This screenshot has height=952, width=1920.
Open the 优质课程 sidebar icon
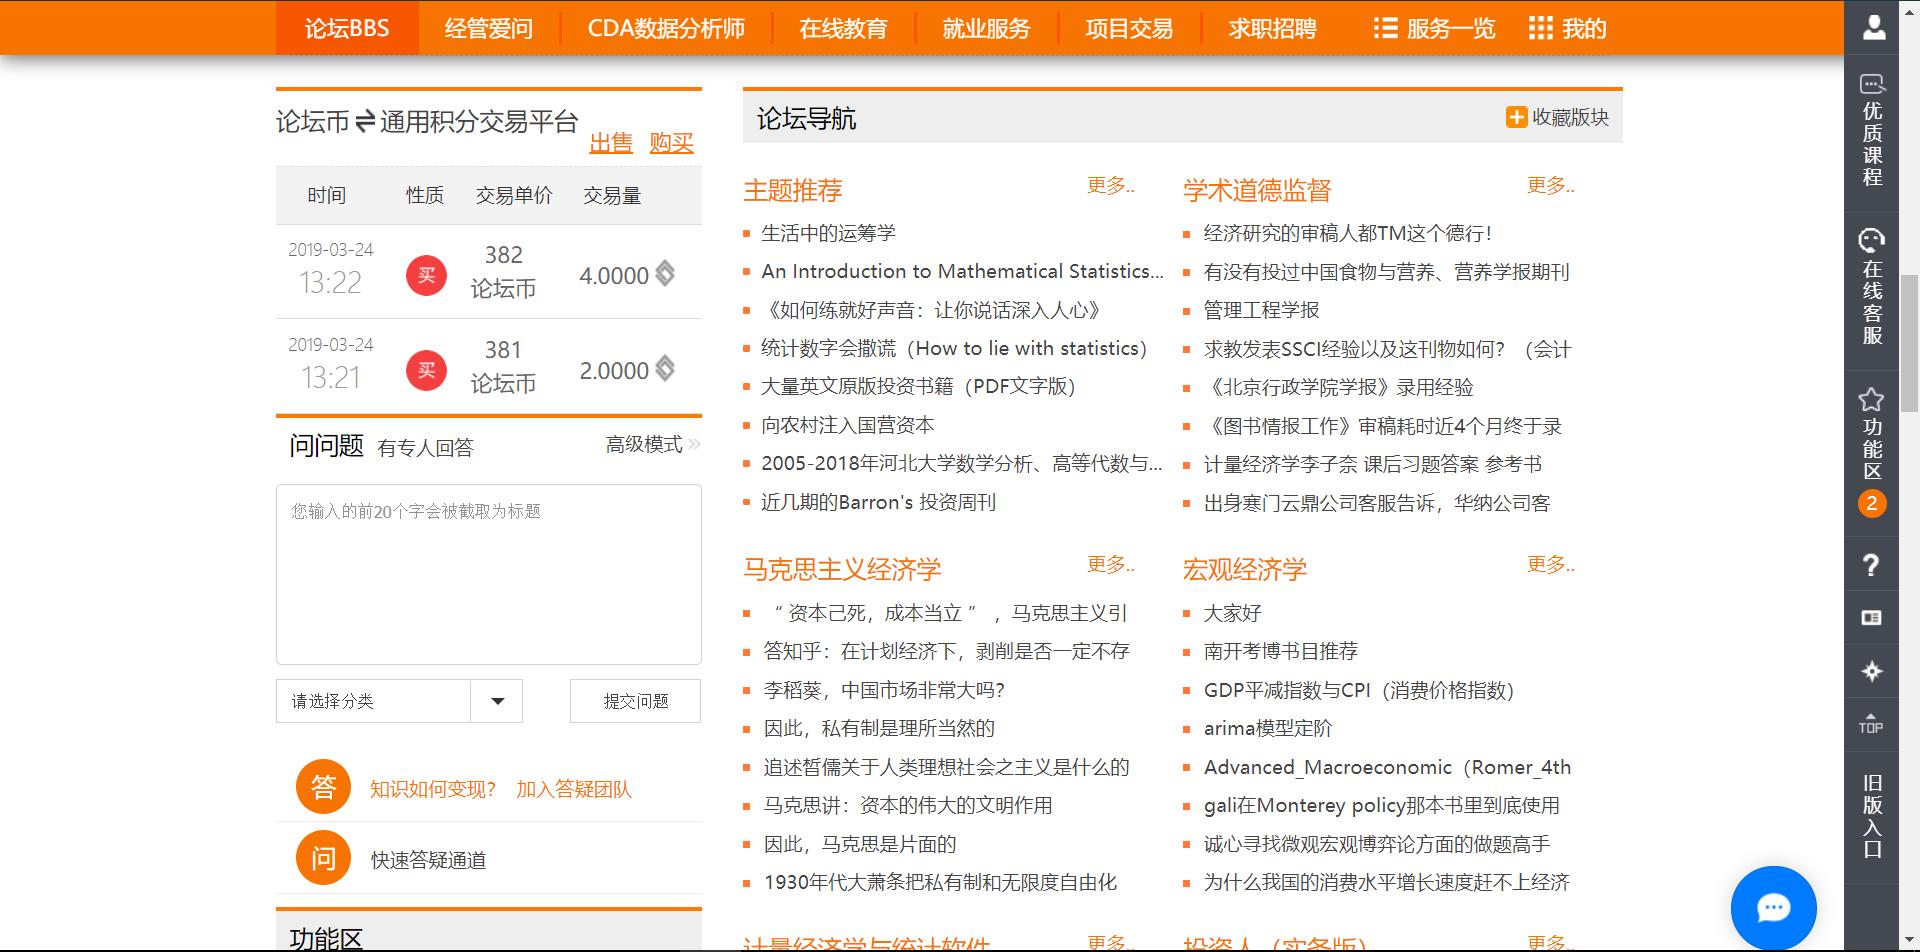pyautogui.click(x=1872, y=130)
